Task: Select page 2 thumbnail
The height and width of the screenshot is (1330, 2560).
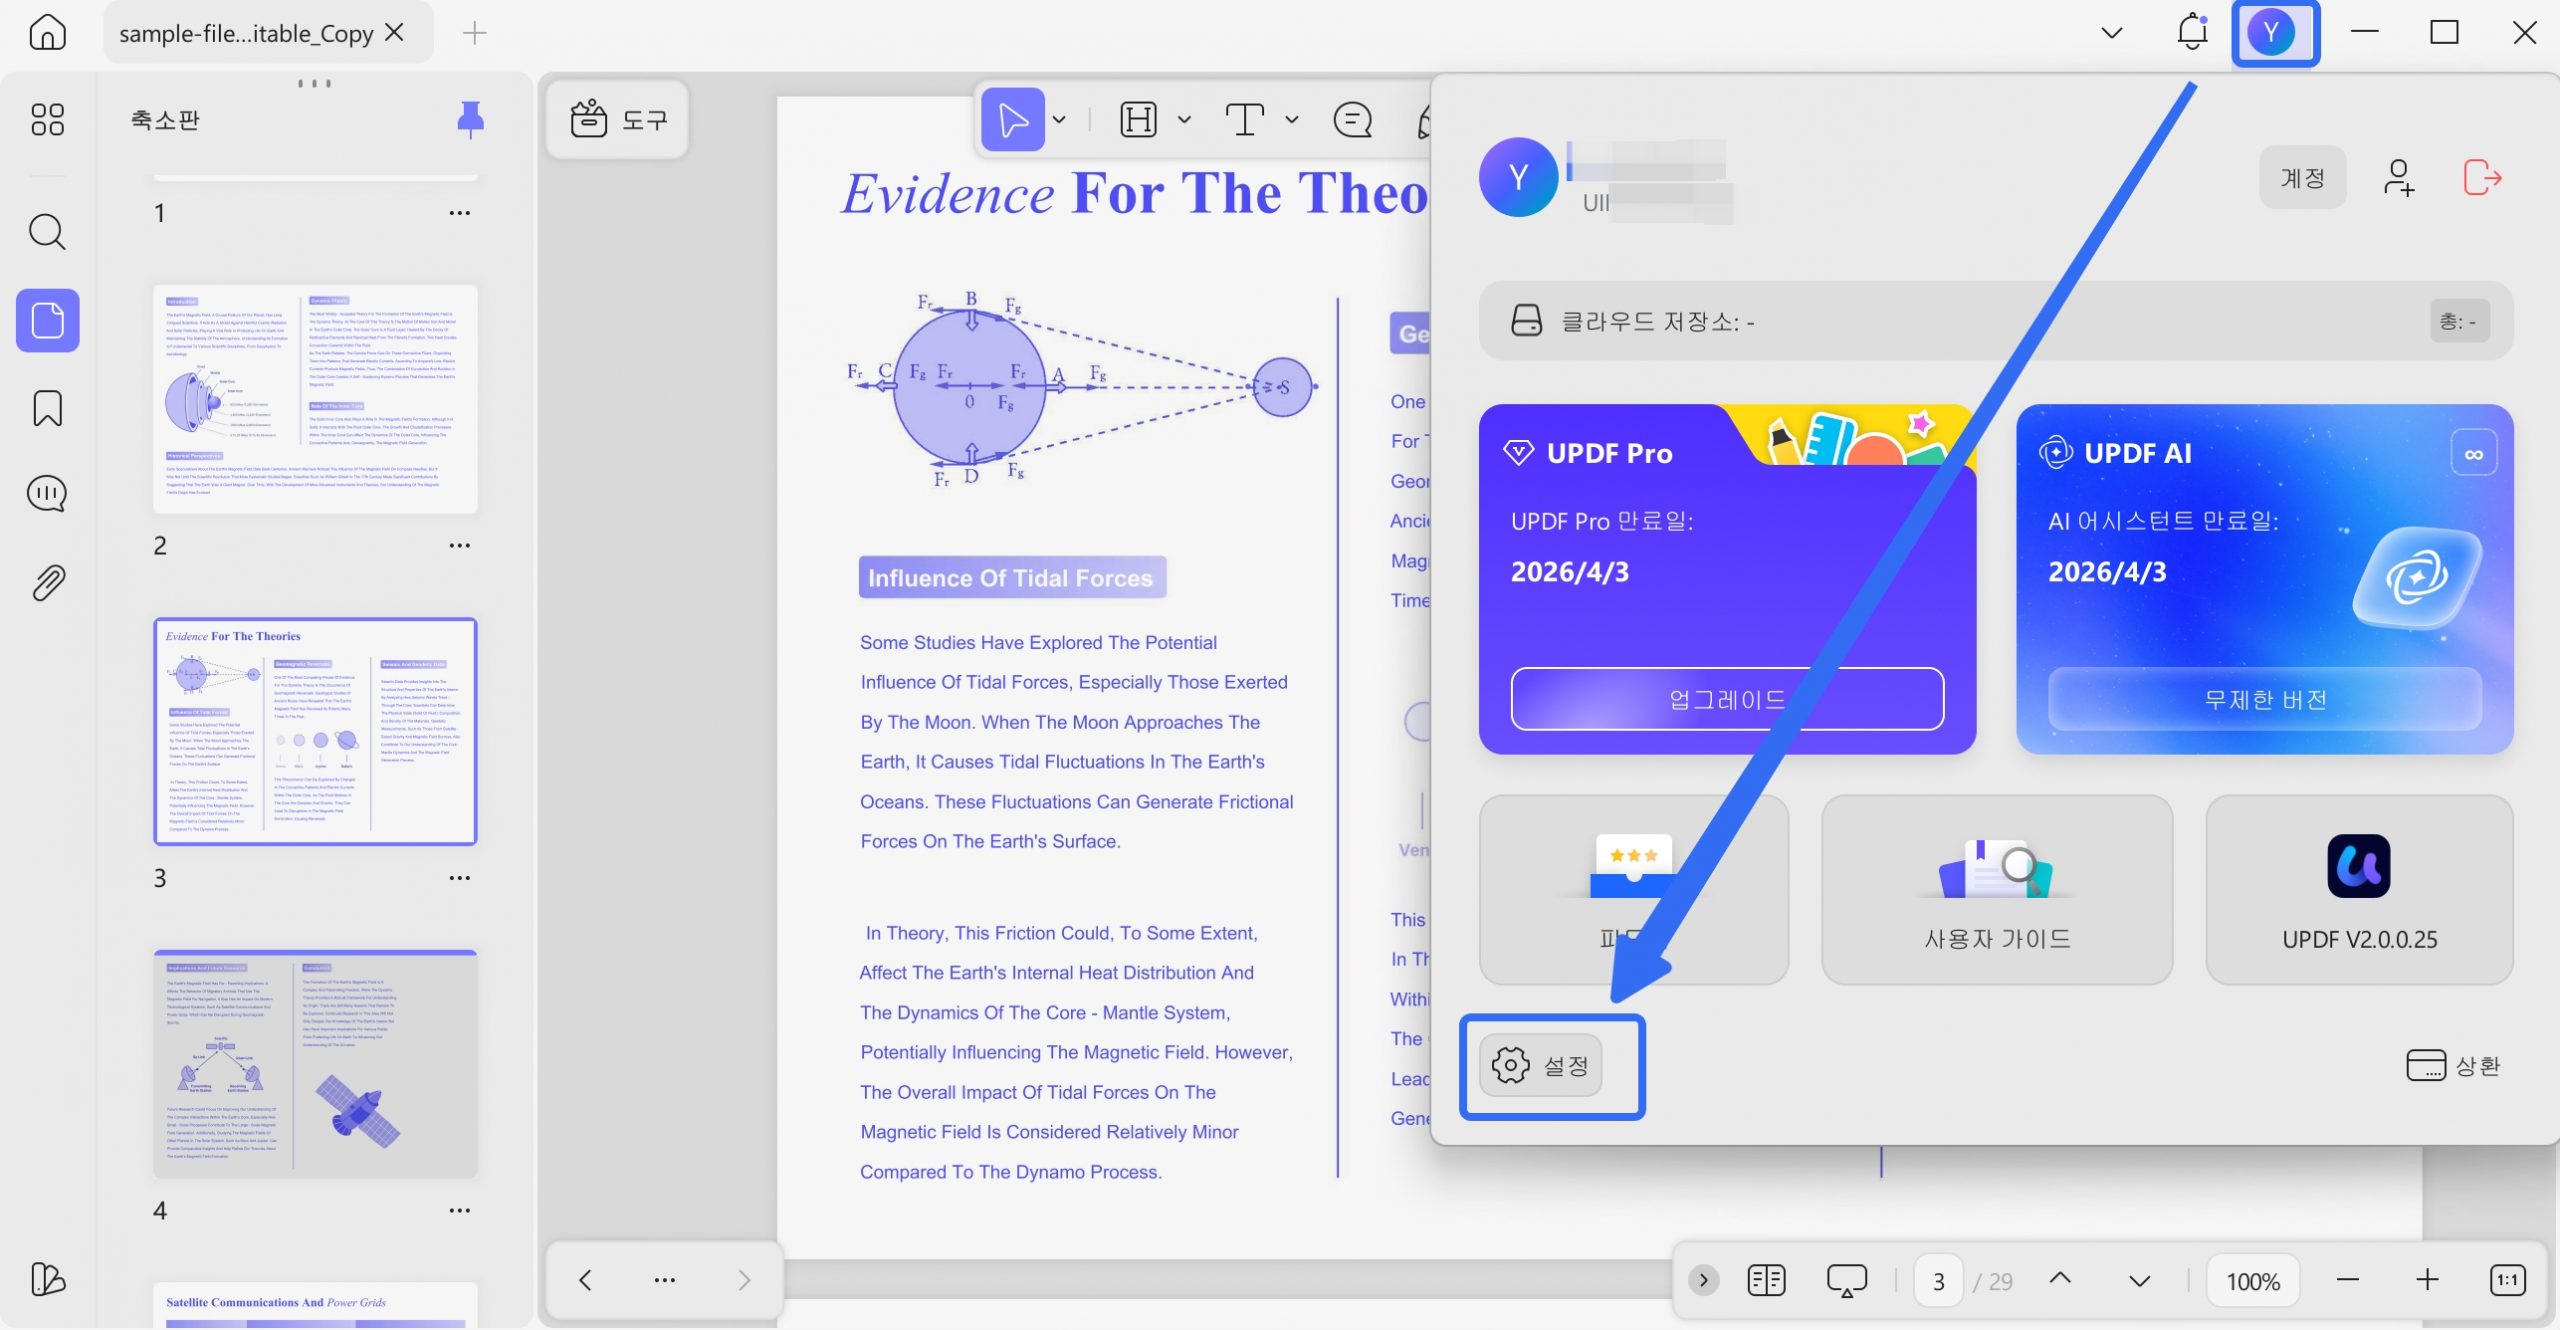Action: point(315,399)
